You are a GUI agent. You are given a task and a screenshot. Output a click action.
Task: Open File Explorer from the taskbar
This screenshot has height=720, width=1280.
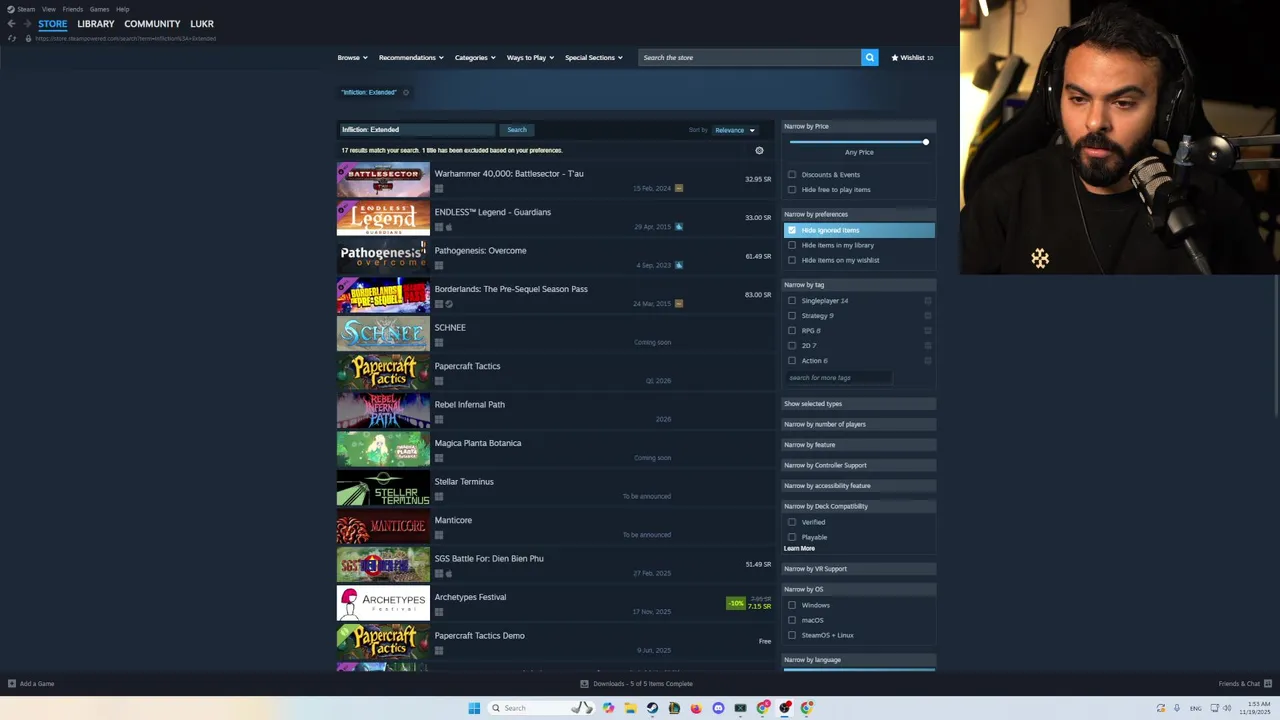click(x=630, y=708)
